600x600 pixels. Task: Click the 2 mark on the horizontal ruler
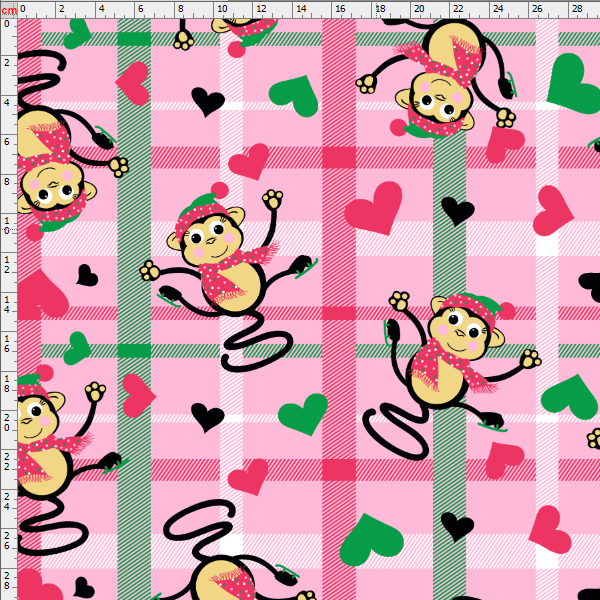pos(62,8)
